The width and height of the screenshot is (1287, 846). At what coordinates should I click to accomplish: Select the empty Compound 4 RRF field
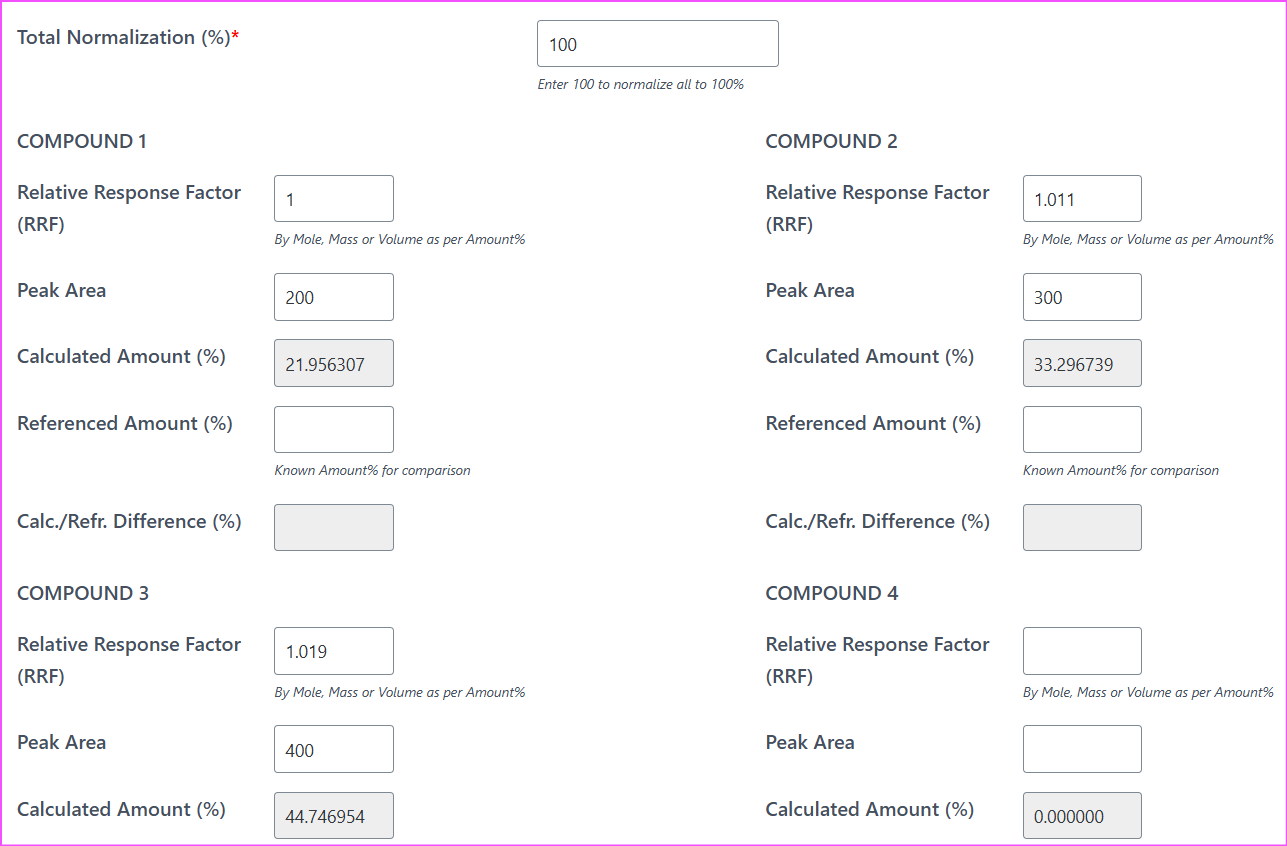coord(1081,650)
